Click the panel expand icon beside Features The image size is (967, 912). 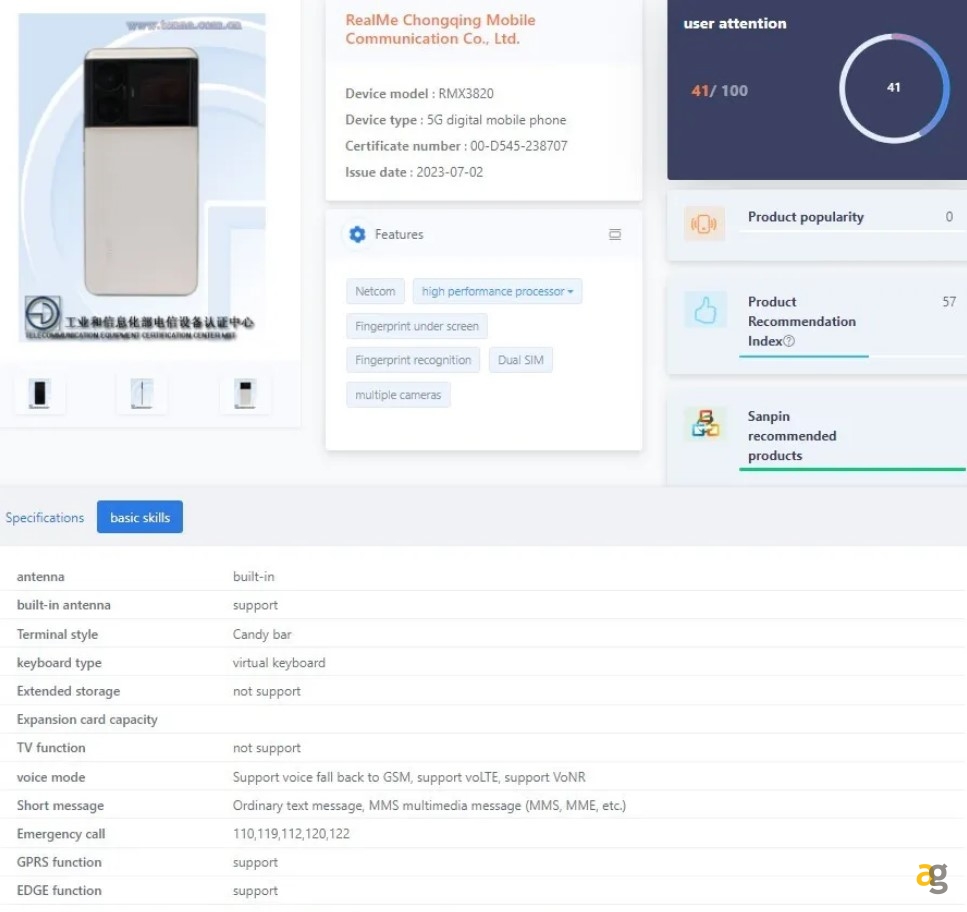(614, 234)
